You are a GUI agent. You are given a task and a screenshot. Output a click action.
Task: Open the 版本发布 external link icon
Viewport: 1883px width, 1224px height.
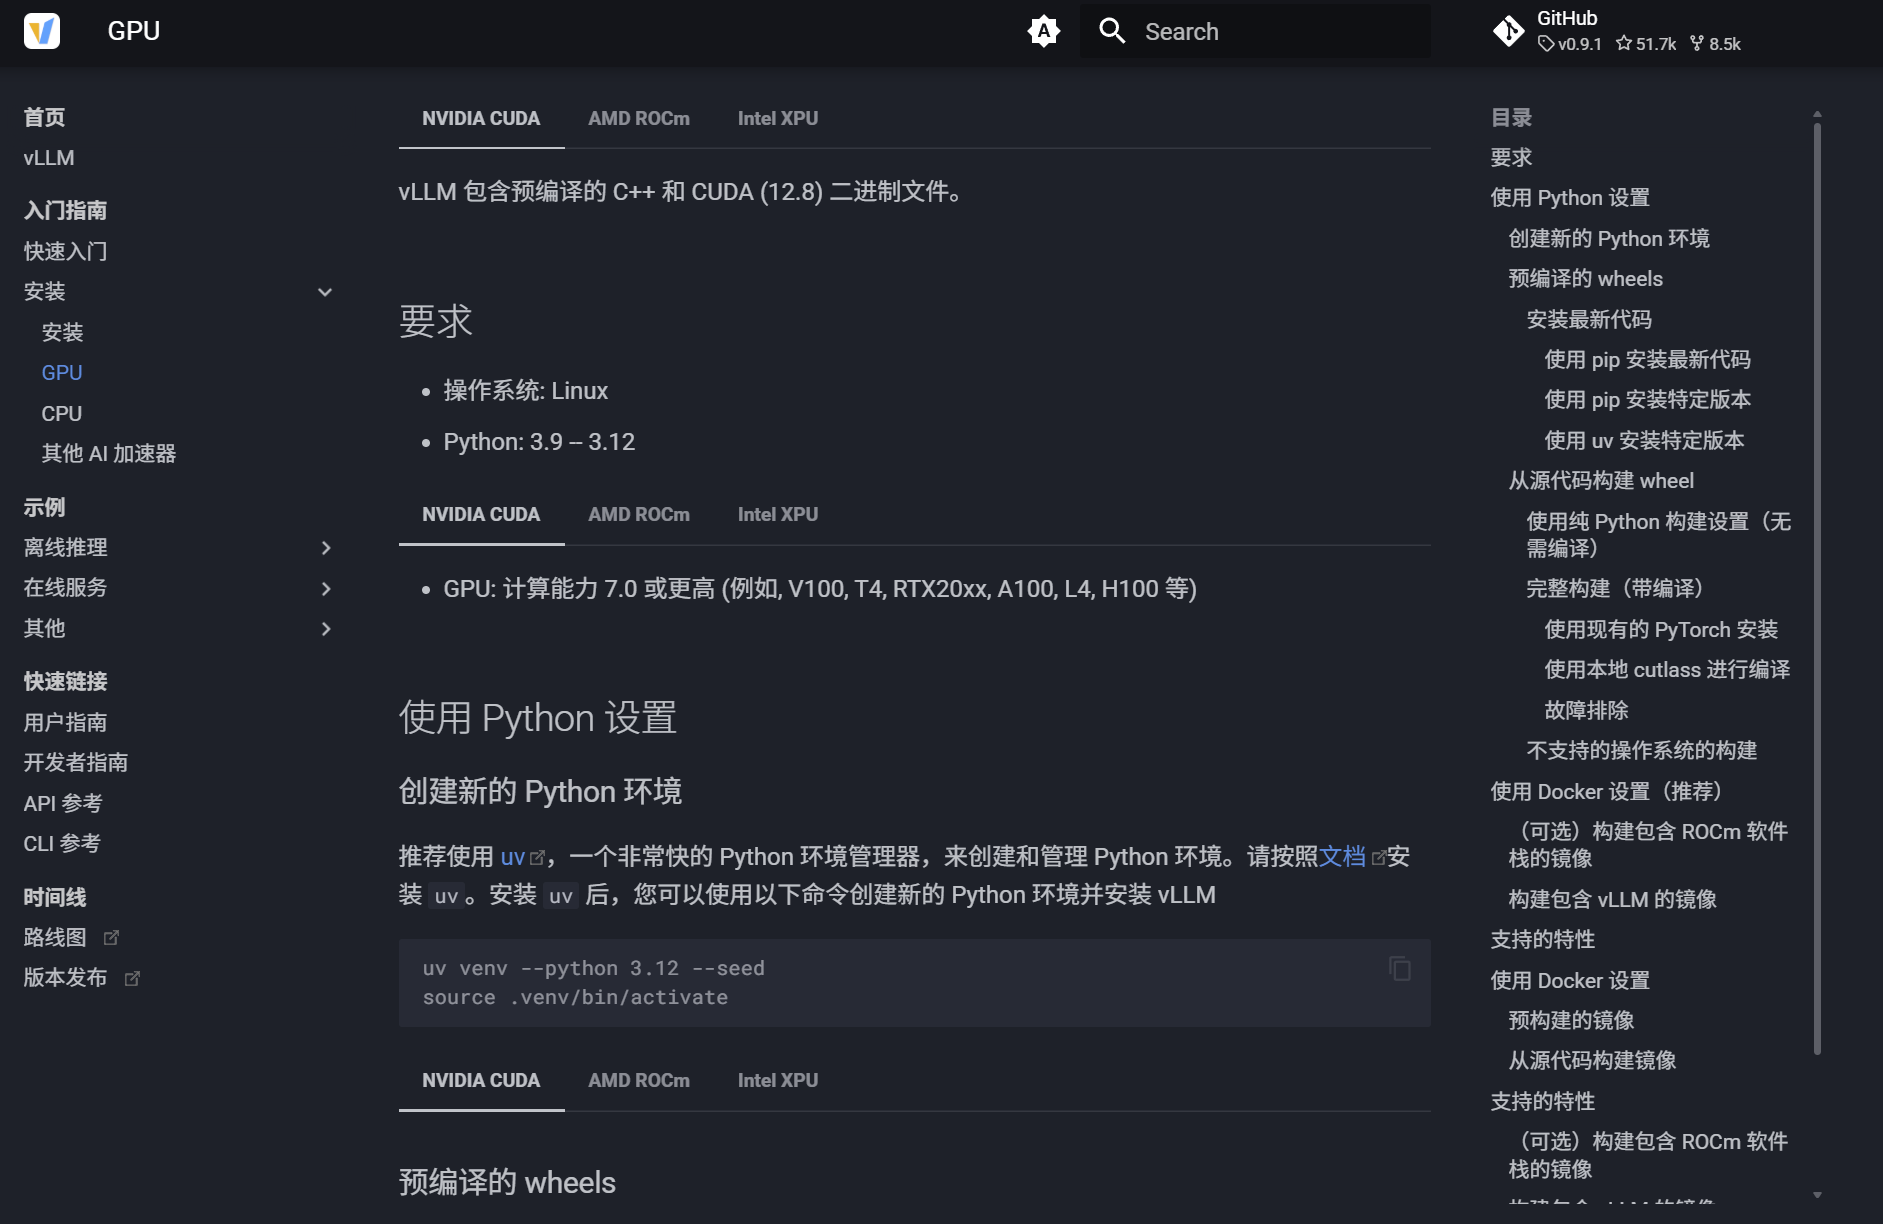pyautogui.click(x=134, y=979)
